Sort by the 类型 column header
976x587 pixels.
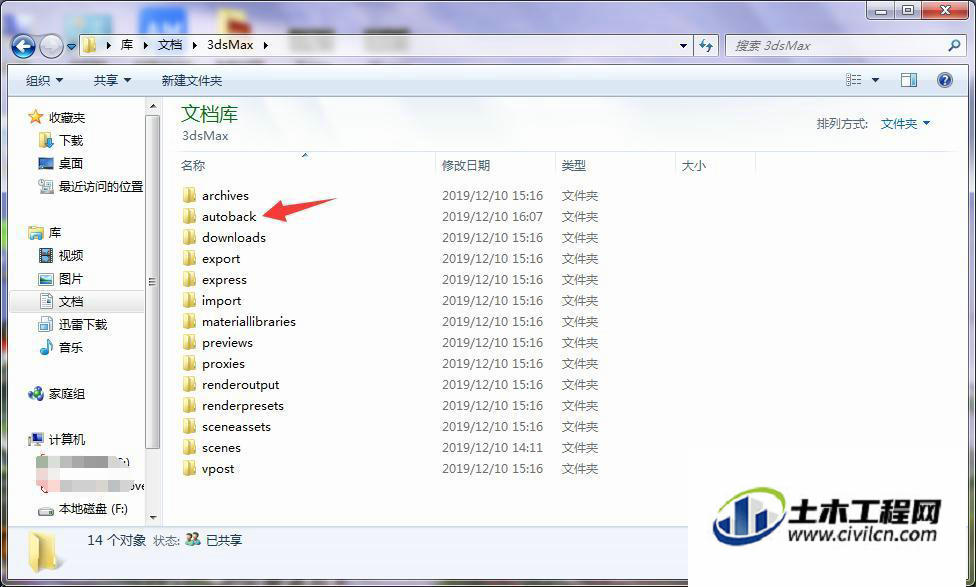tap(573, 166)
